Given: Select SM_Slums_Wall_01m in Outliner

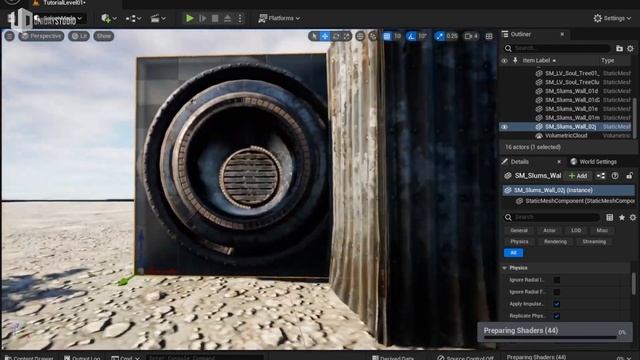Looking at the screenshot, I should (x=572, y=118).
